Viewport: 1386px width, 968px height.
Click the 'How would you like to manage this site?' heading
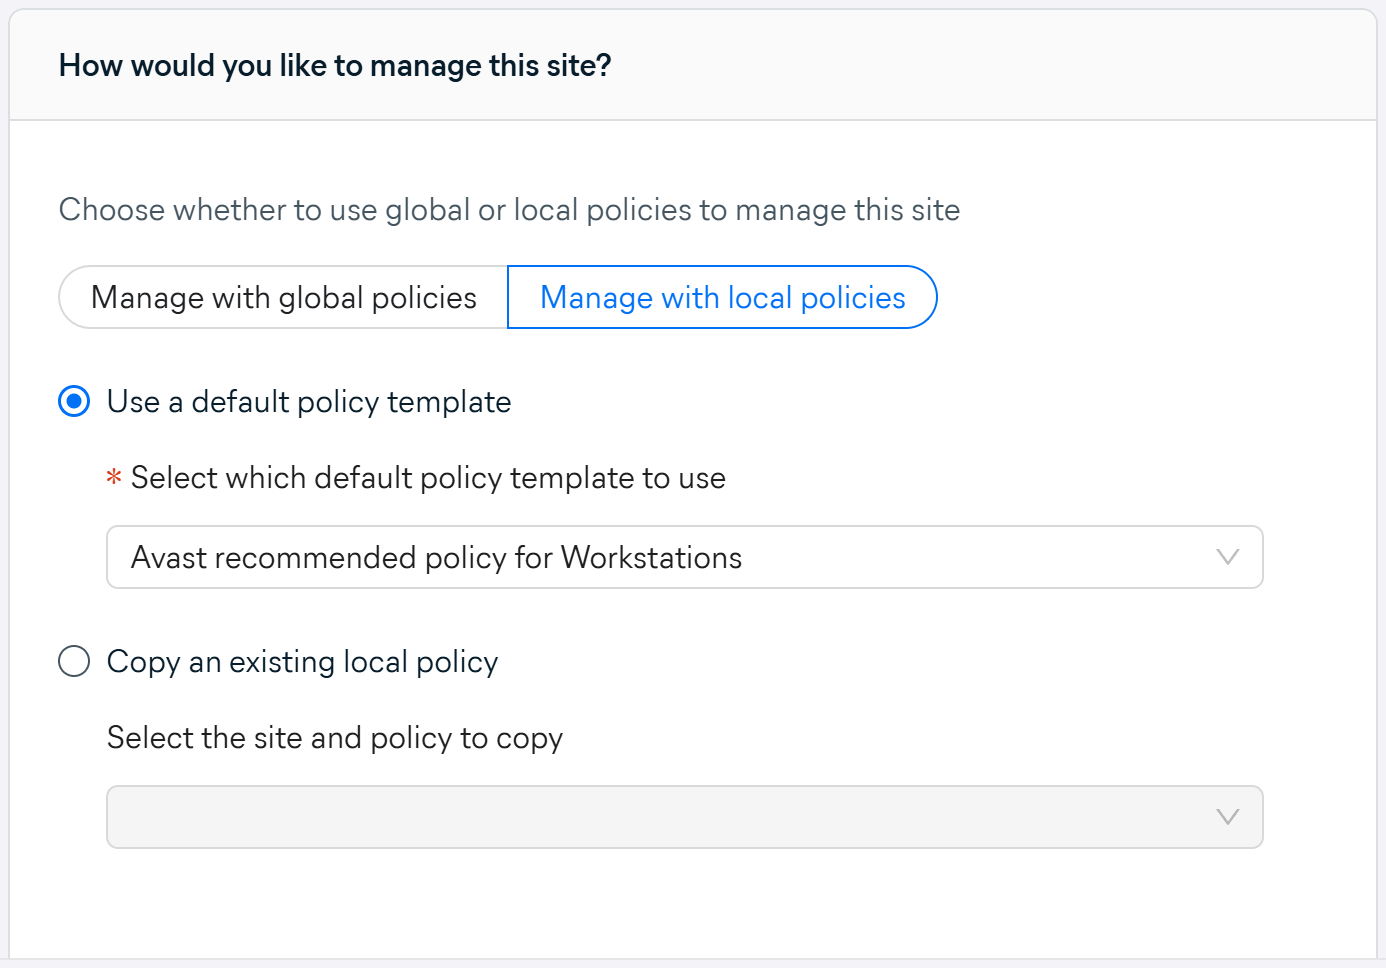[335, 66]
